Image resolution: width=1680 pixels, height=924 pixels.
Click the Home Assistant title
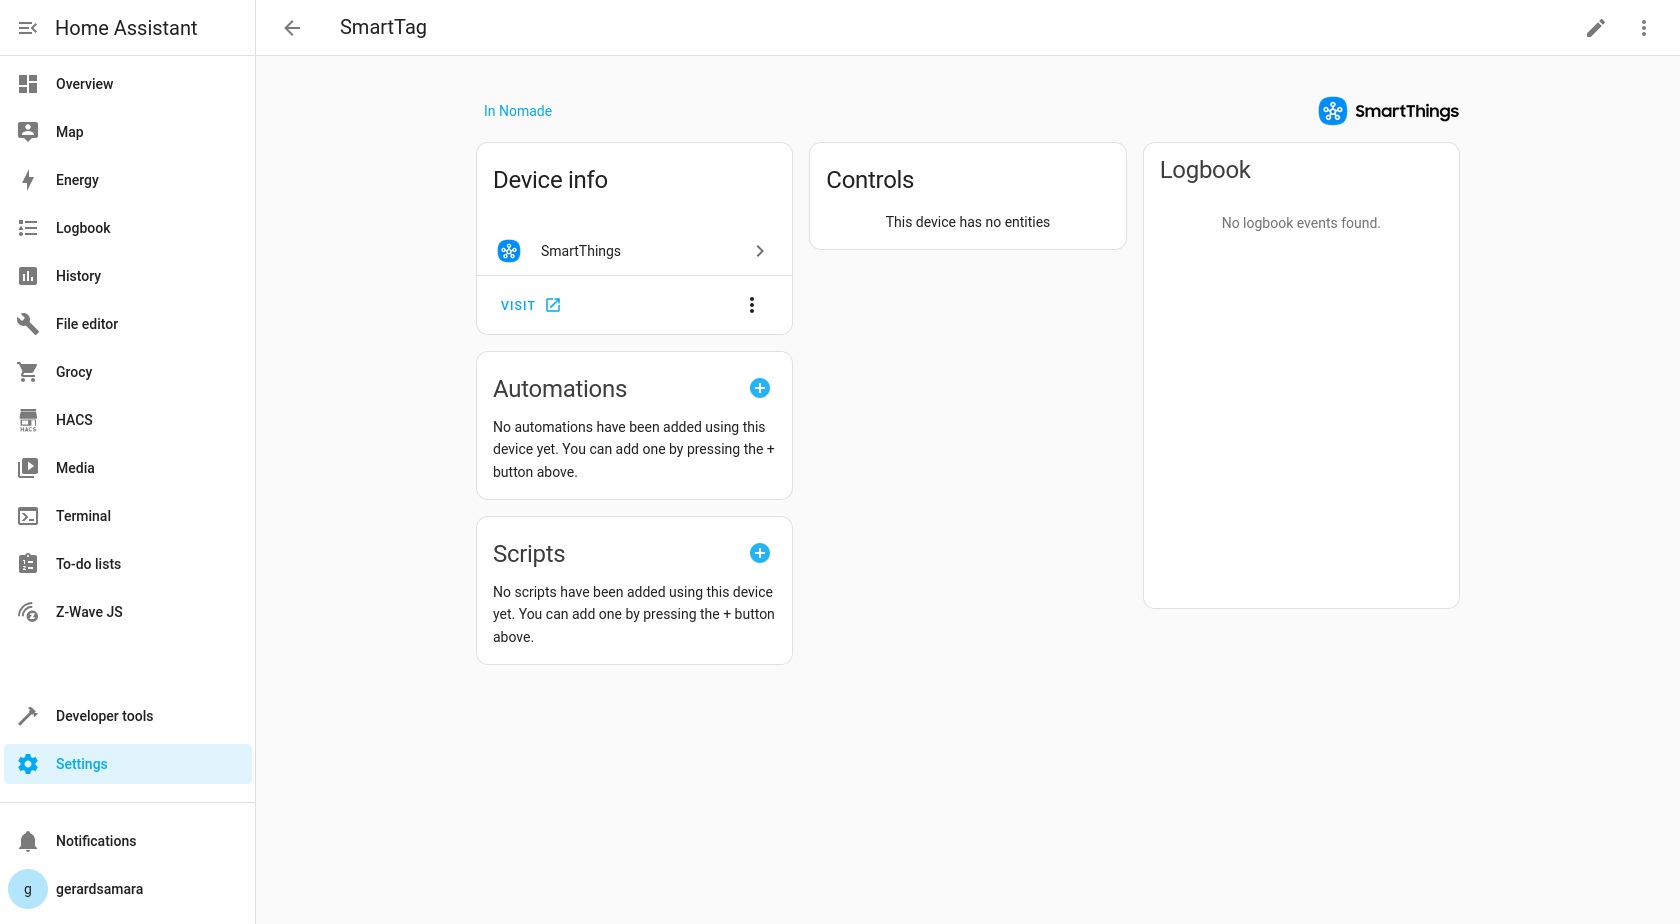tap(126, 28)
